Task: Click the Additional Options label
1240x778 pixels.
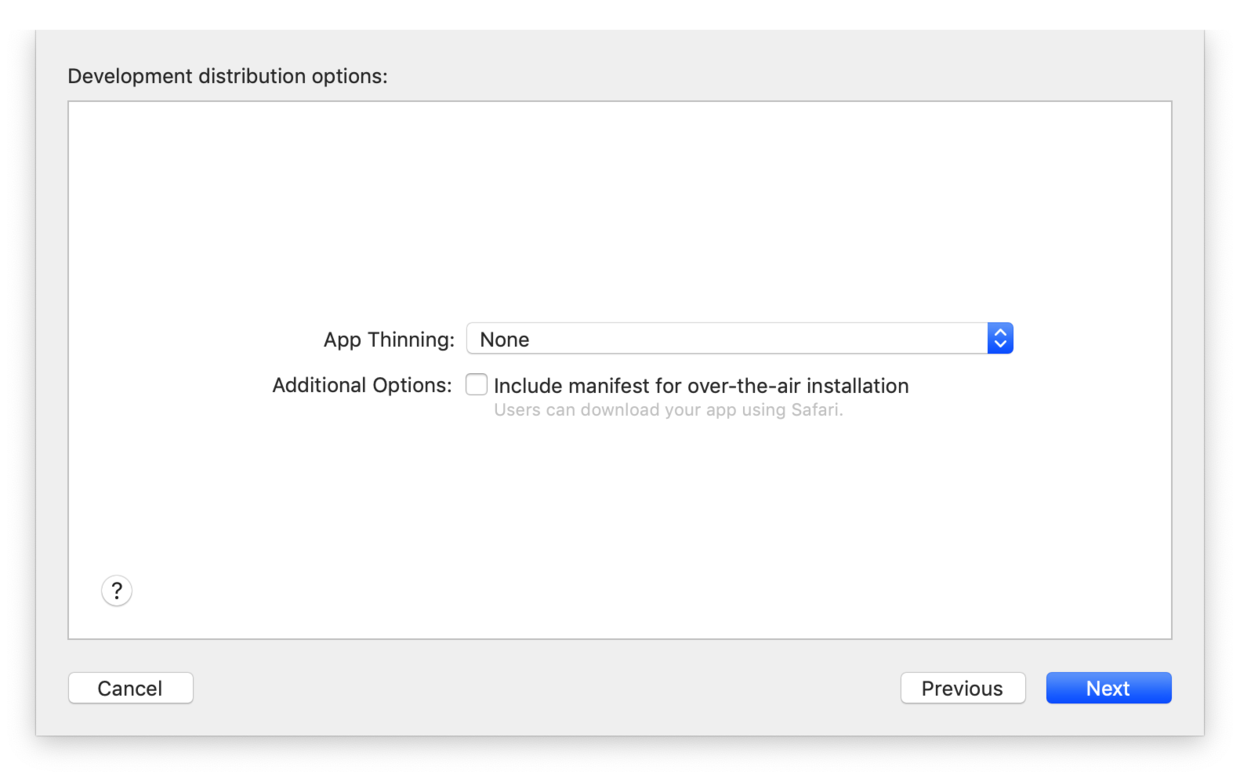Action: click(362, 386)
